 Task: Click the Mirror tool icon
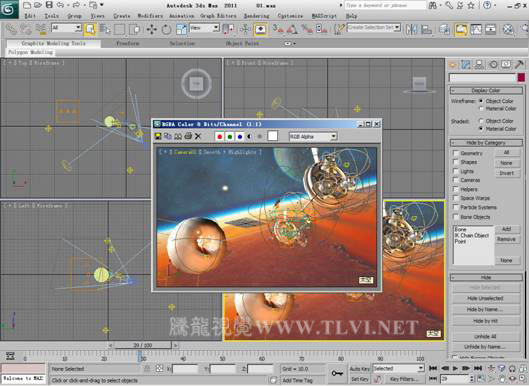411,30
